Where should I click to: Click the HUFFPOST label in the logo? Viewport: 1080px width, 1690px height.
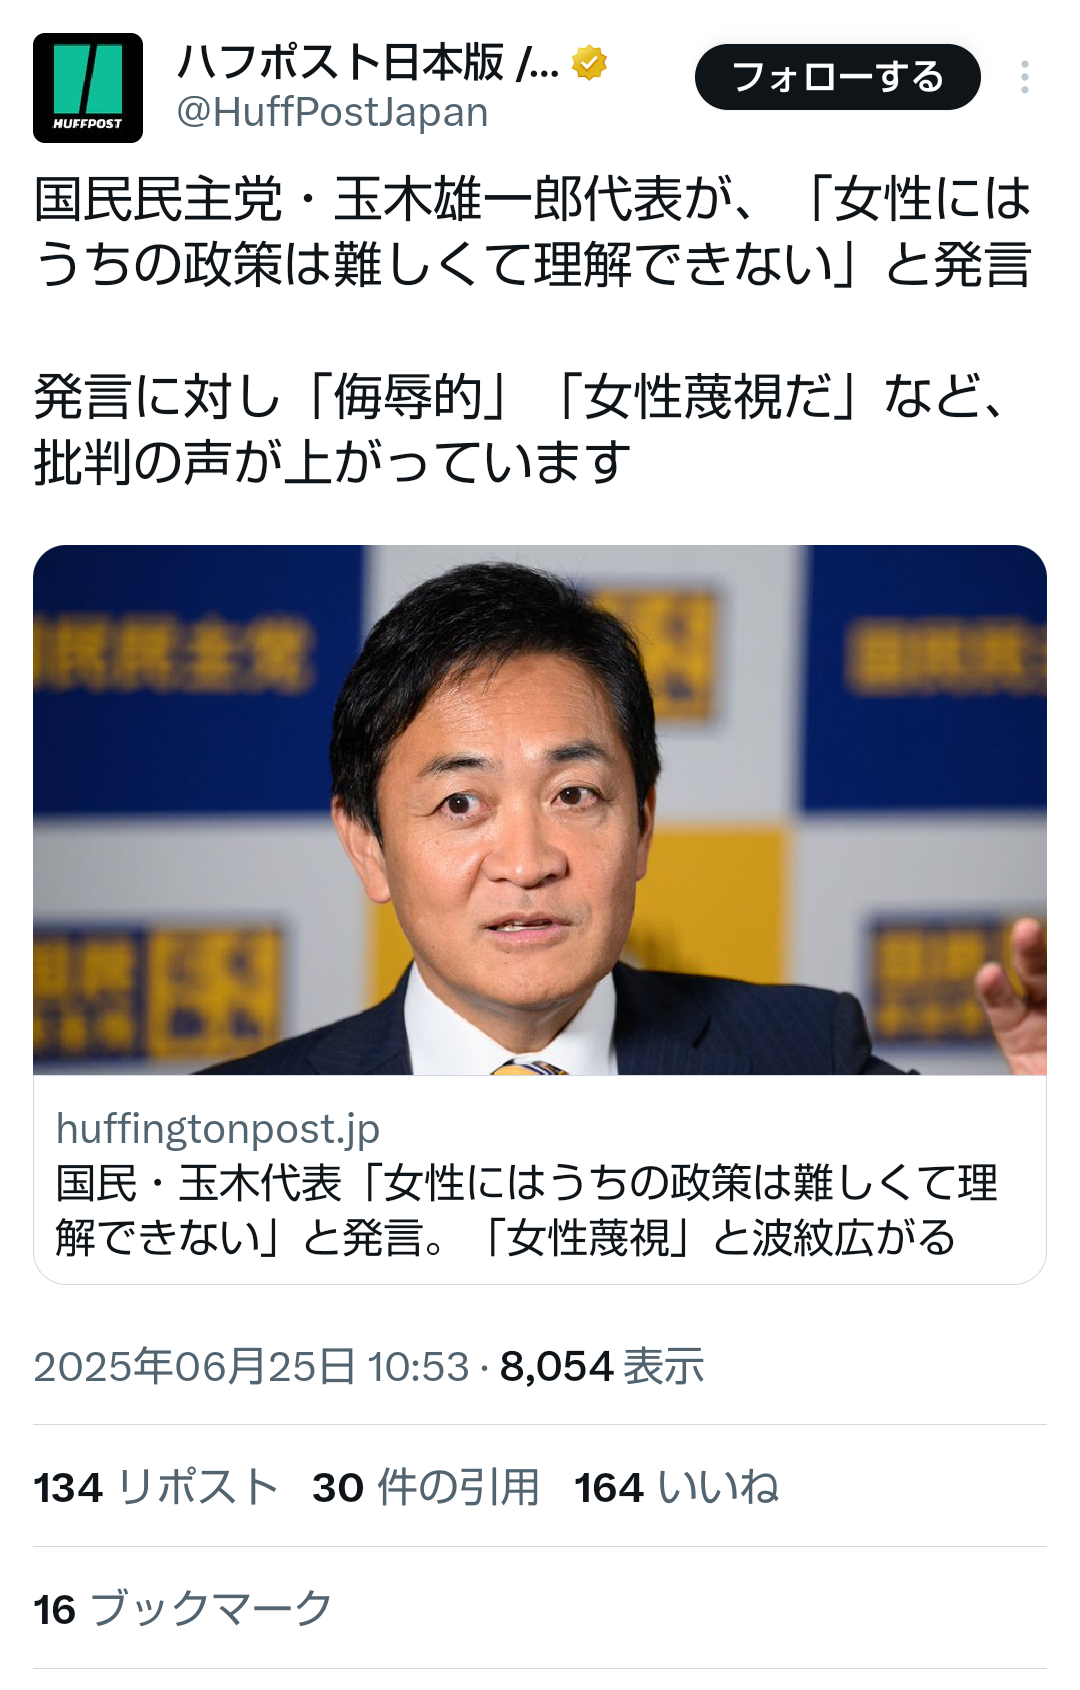tap(88, 124)
